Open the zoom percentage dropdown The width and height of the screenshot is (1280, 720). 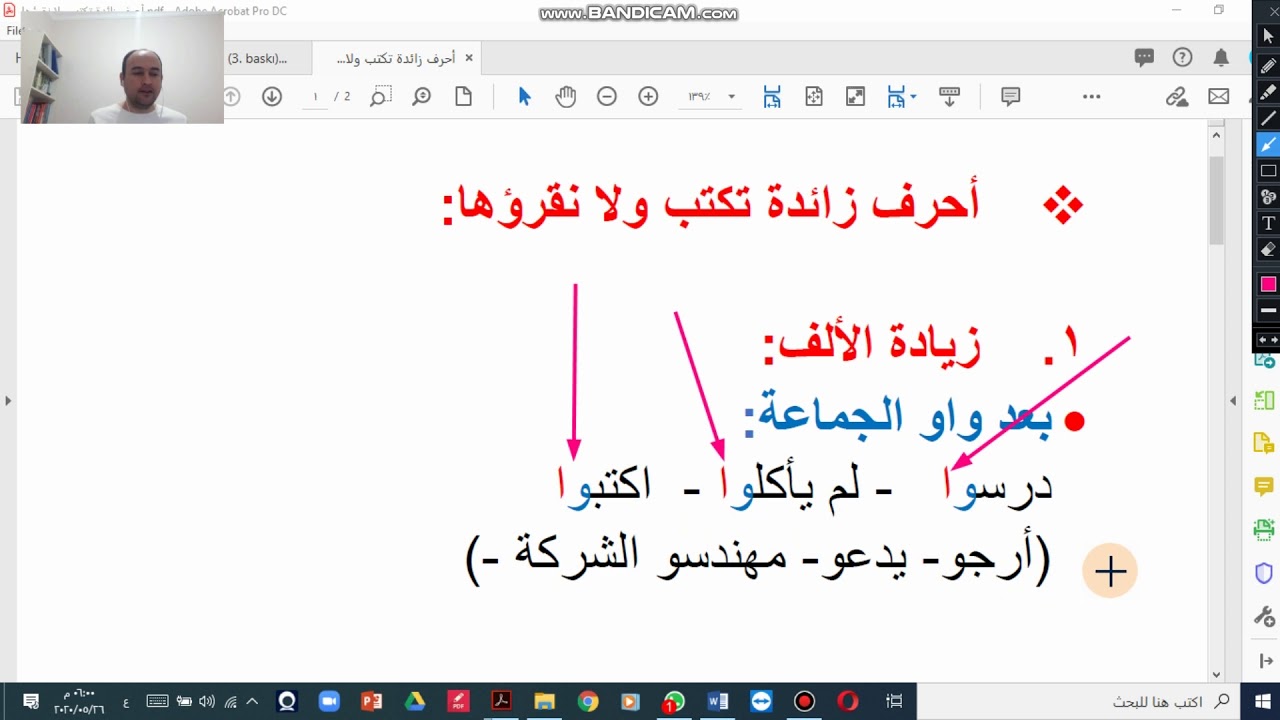coord(731,97)
